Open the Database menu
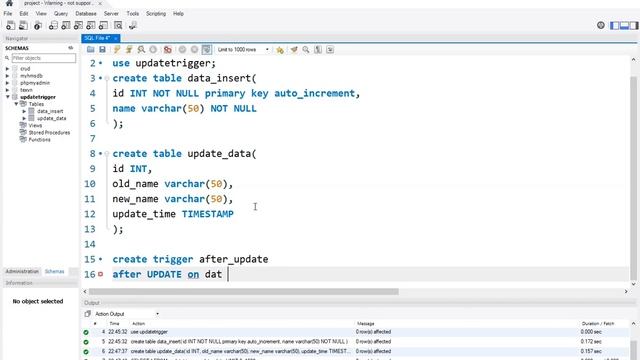640x360 pixels. click(86, 13)
